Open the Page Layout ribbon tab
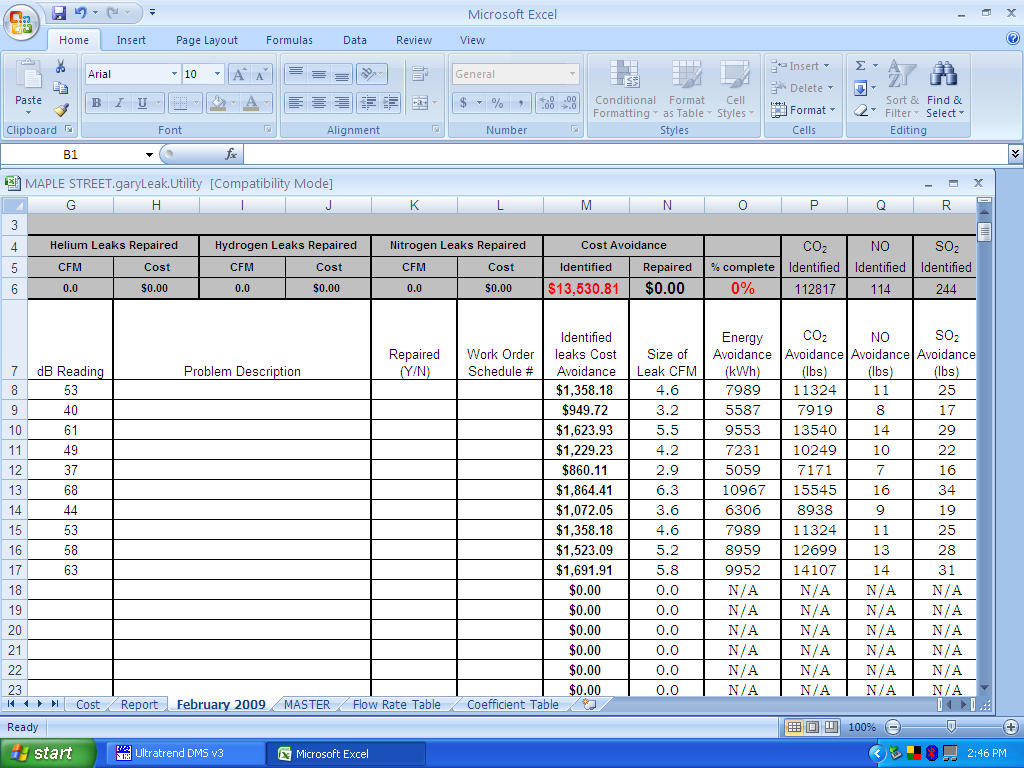 [x=206, y=40]
